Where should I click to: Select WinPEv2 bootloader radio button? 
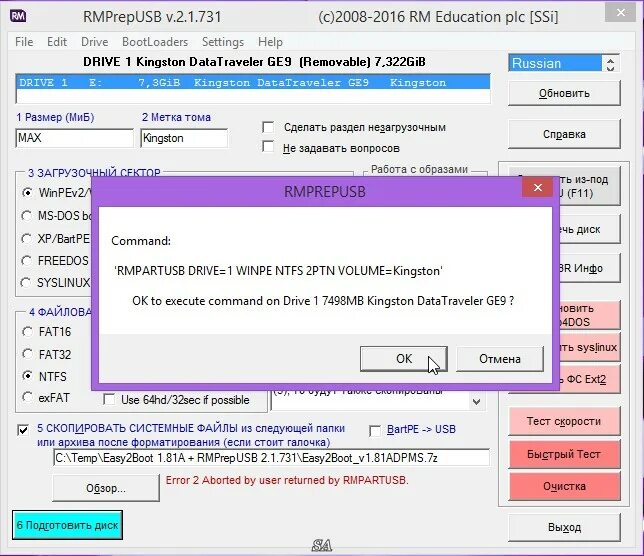tap(27, 192)
